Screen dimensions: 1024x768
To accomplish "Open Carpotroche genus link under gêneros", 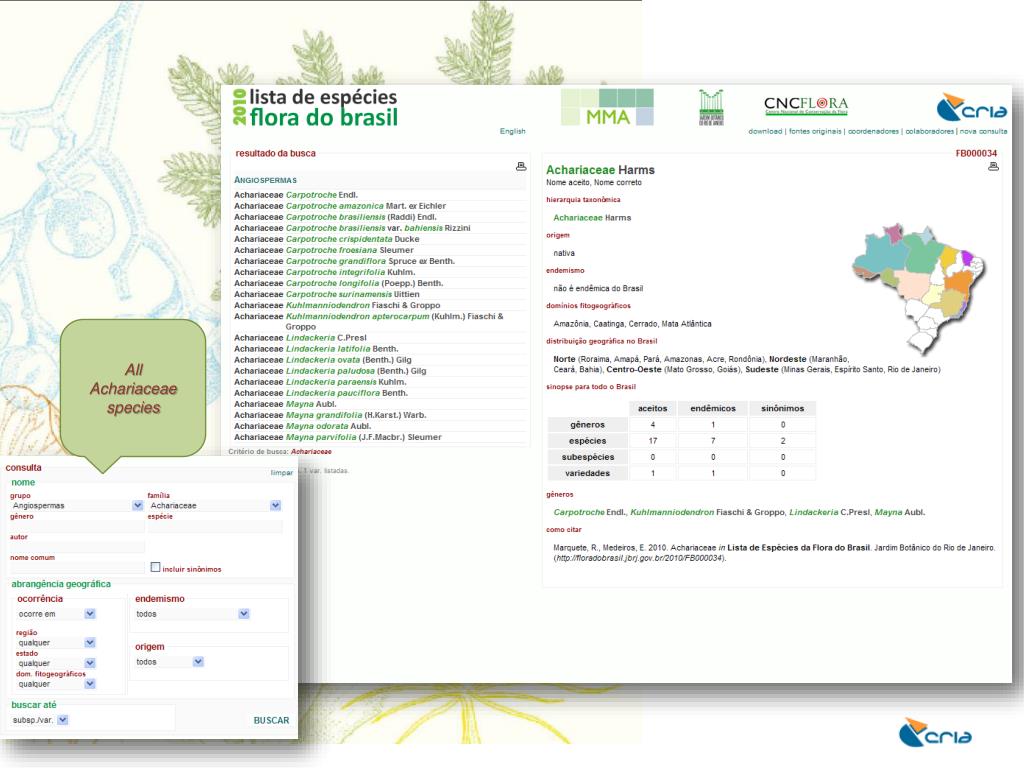I will [579, 512].
